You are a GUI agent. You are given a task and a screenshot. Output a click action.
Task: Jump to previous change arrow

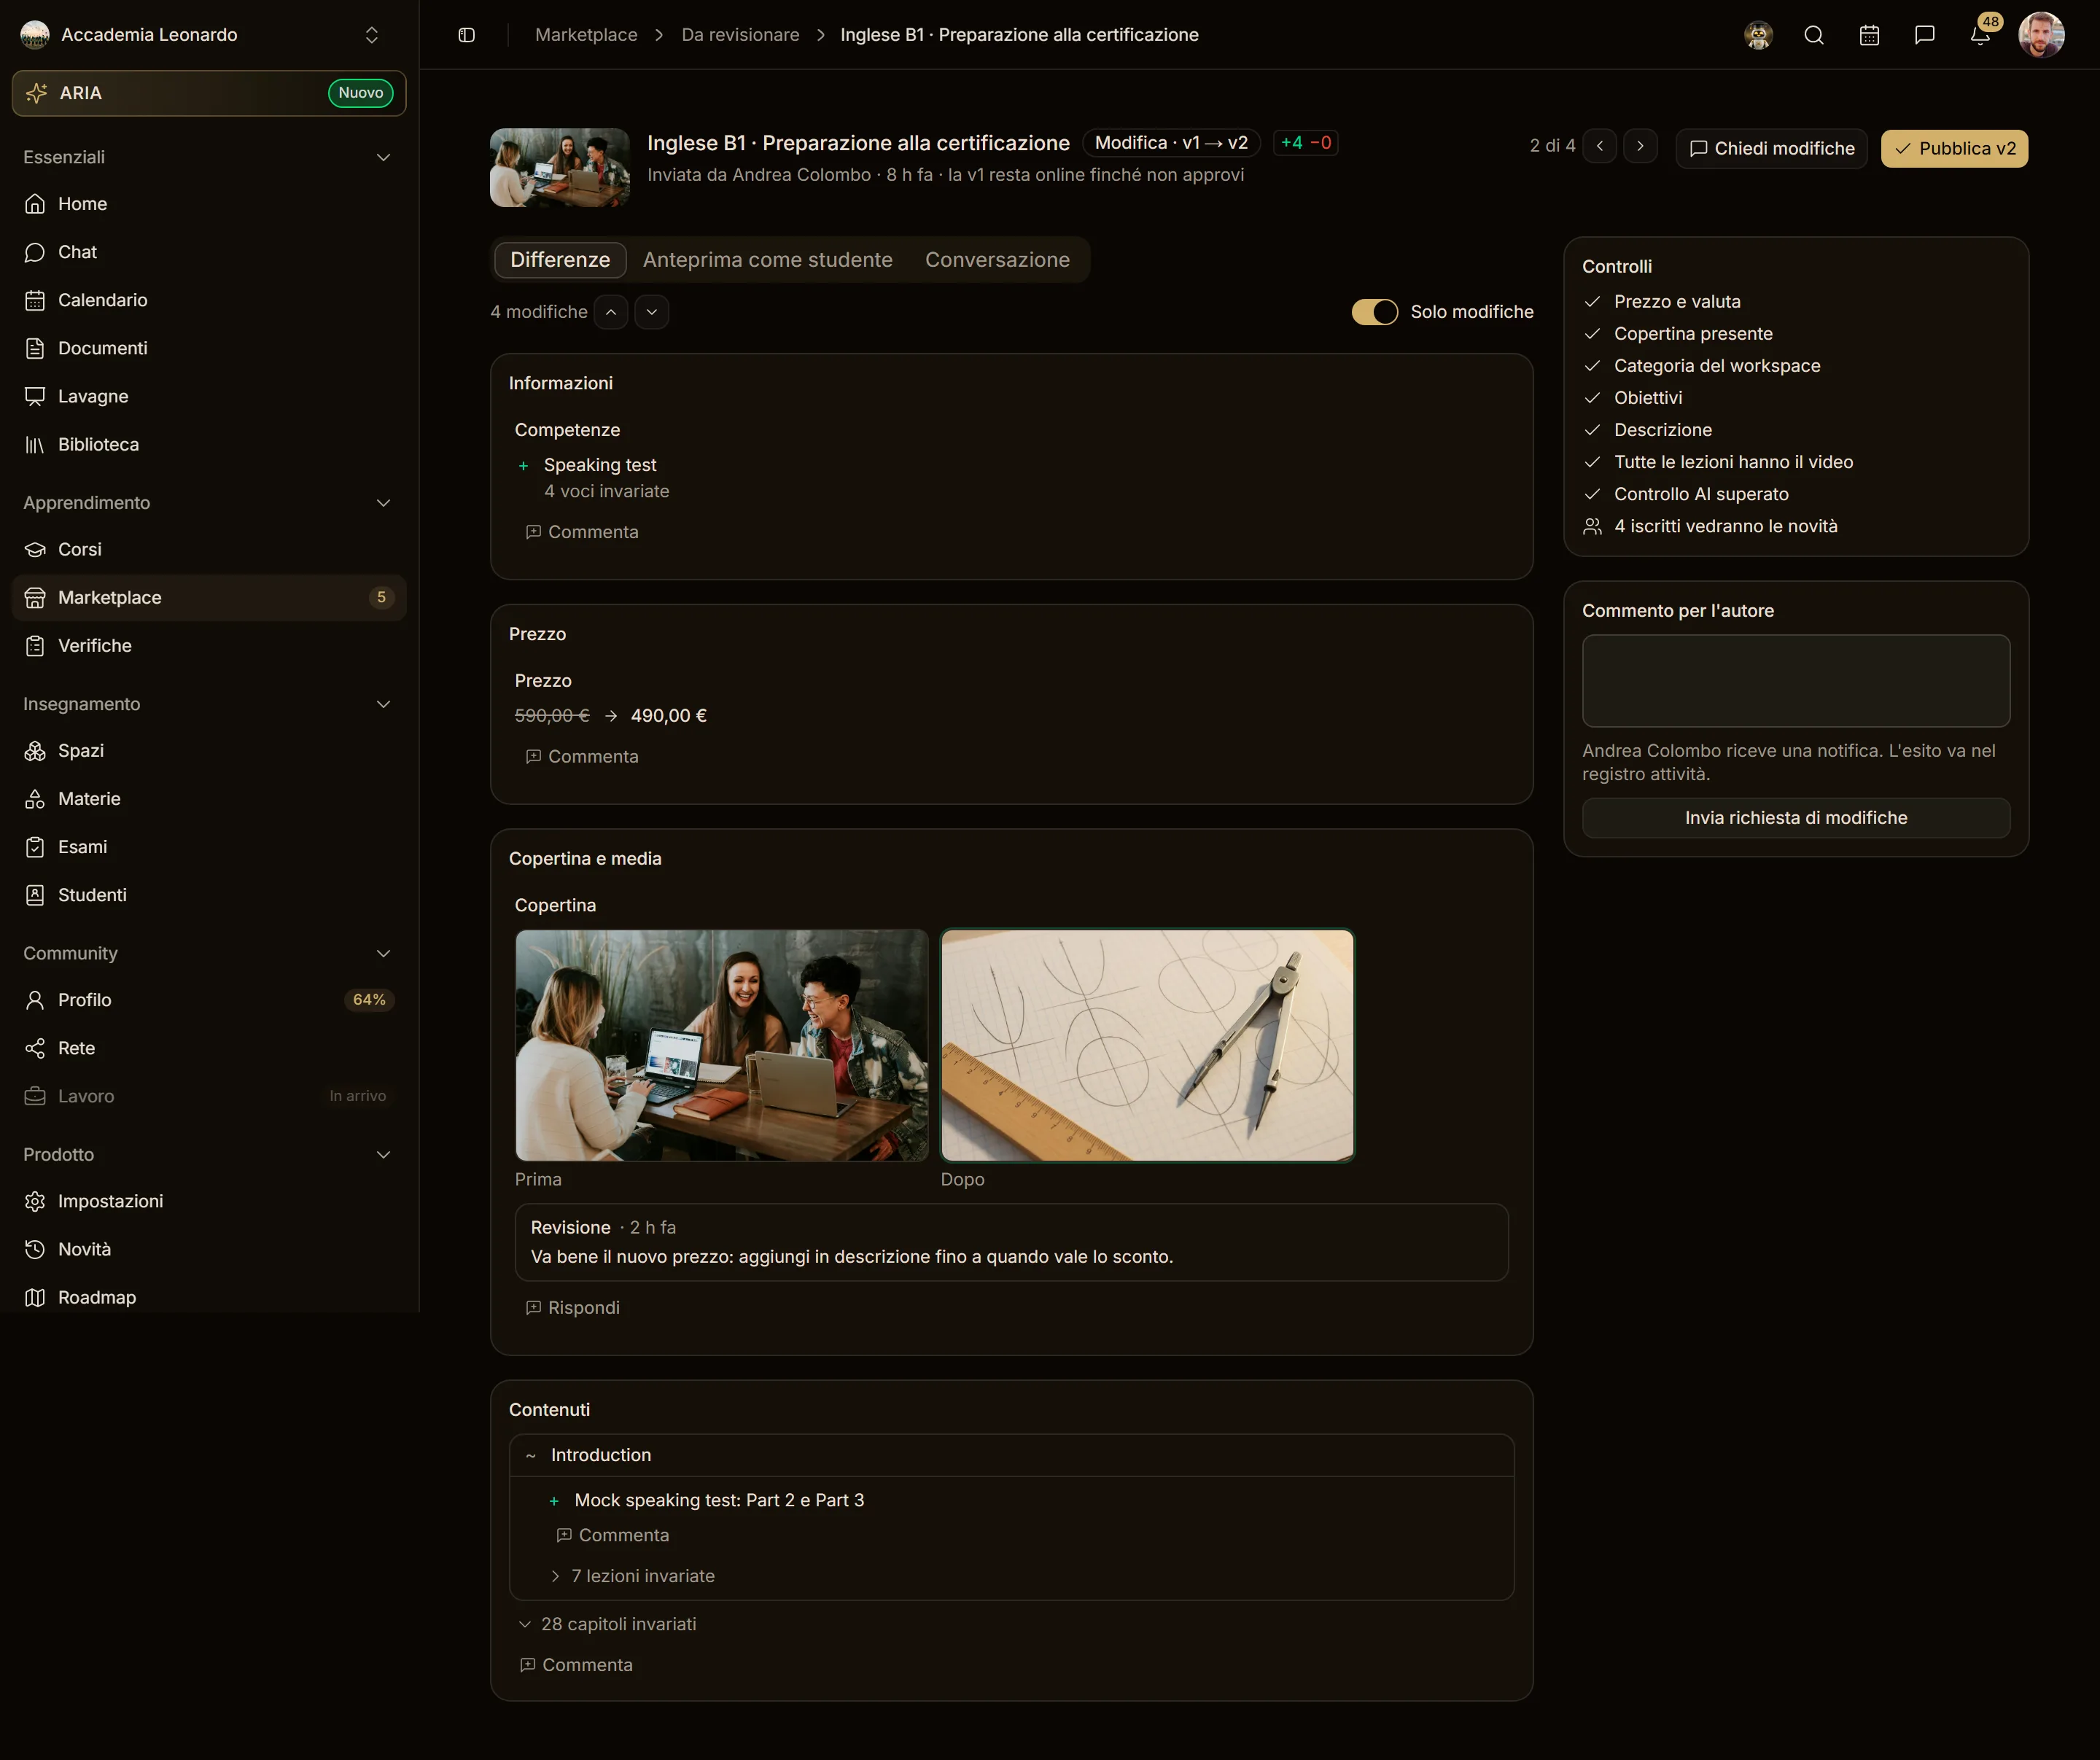point(611,312)
